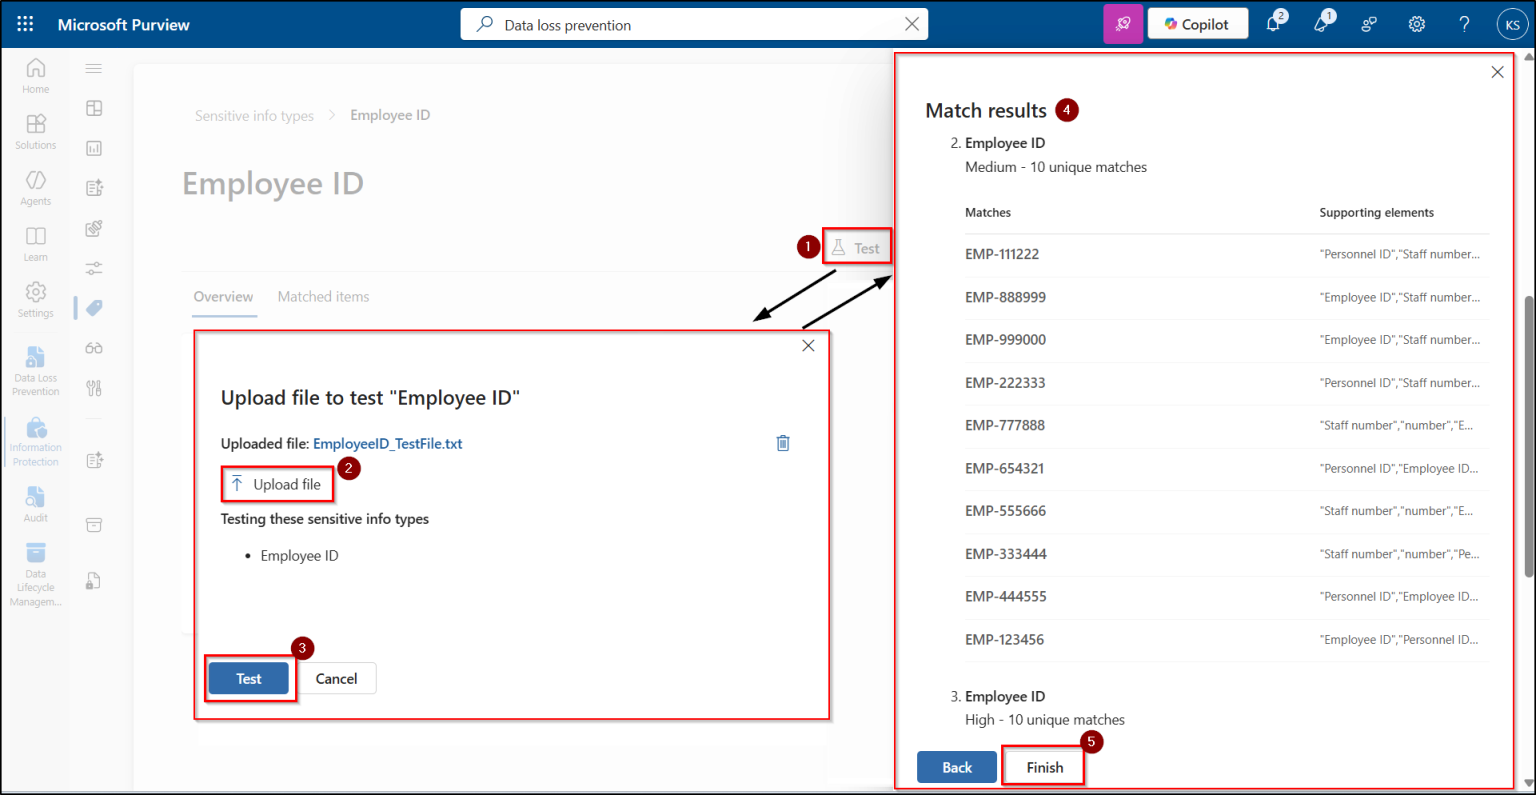
Task: Open the announcements megaphone icon
Action: [x=1322, y=23]
